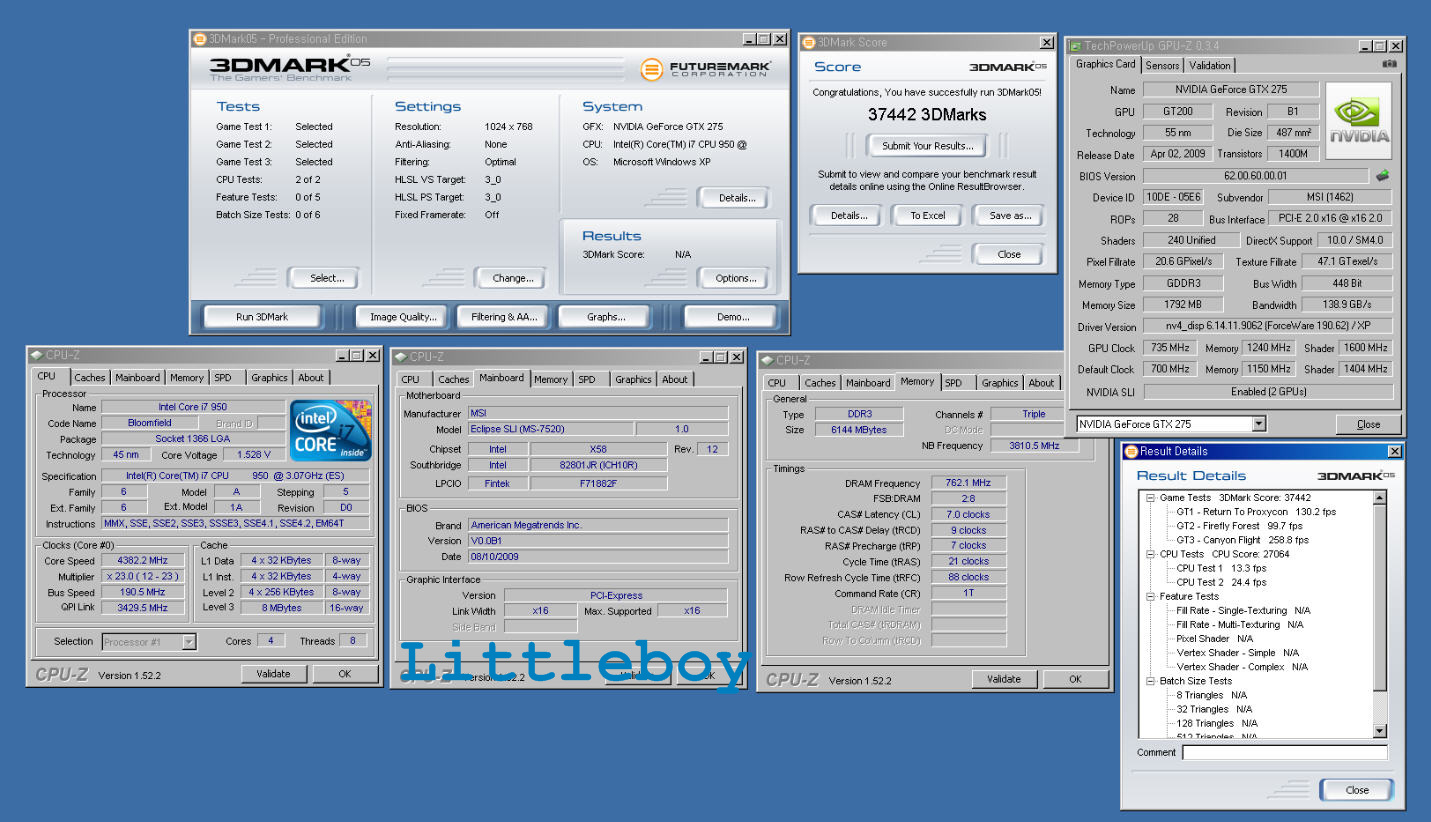Click the 37442 3DMarks score text
The height and width of the screenshot is (822, 1431).
point(927,115)
